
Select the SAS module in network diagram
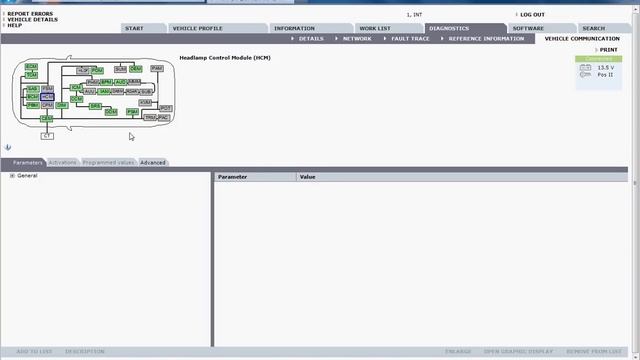[x=33, y=89]
